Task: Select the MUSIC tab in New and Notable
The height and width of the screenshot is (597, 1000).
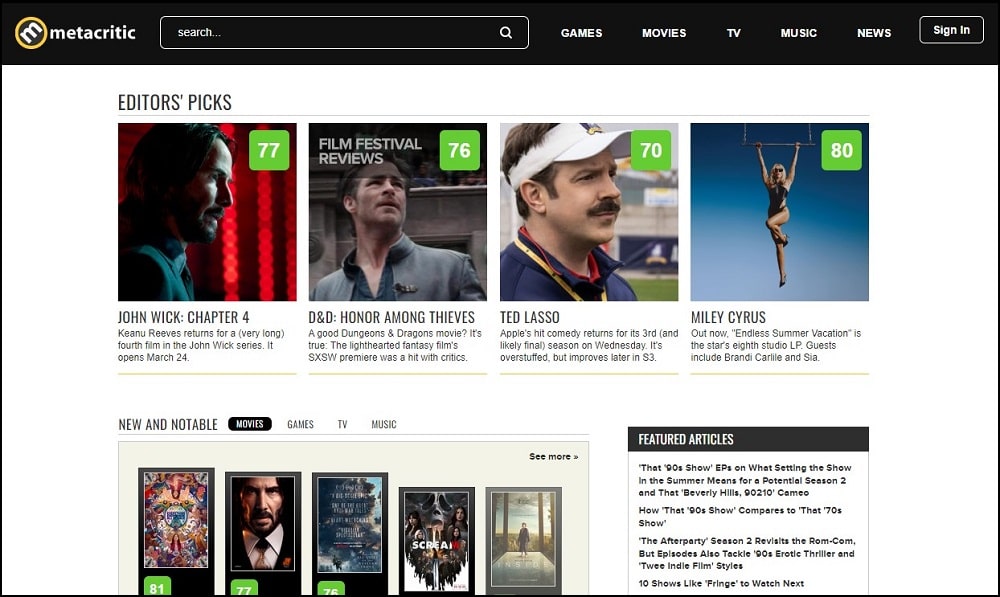Action: [384, 424]
